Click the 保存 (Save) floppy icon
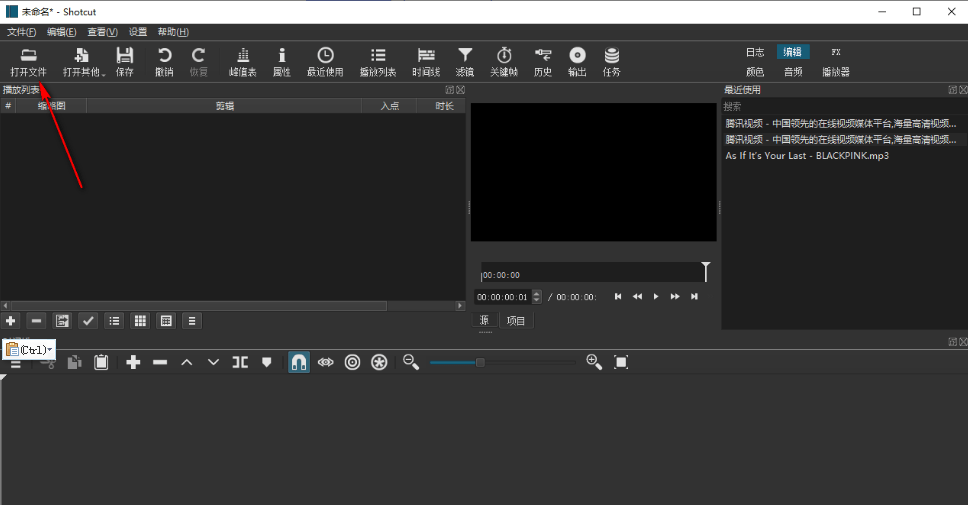 tap(124, 56)
